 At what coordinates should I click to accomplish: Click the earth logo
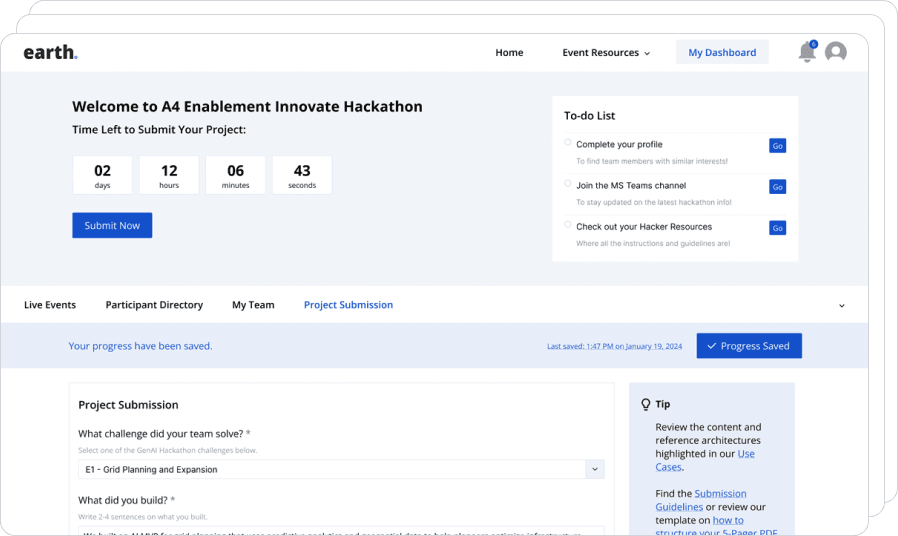50,52
